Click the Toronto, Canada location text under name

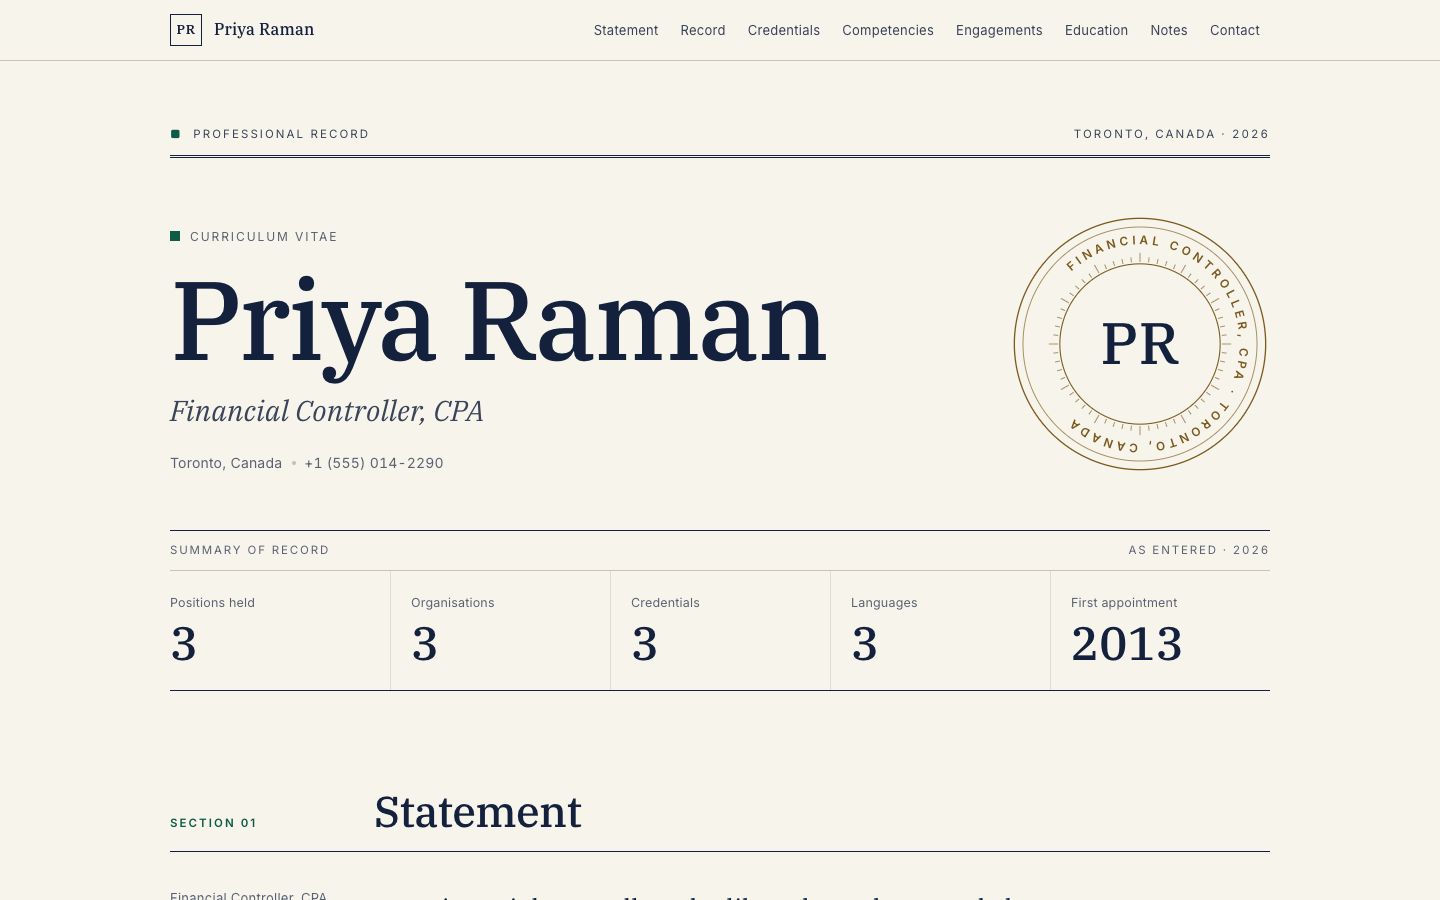(x=226, y=463)
